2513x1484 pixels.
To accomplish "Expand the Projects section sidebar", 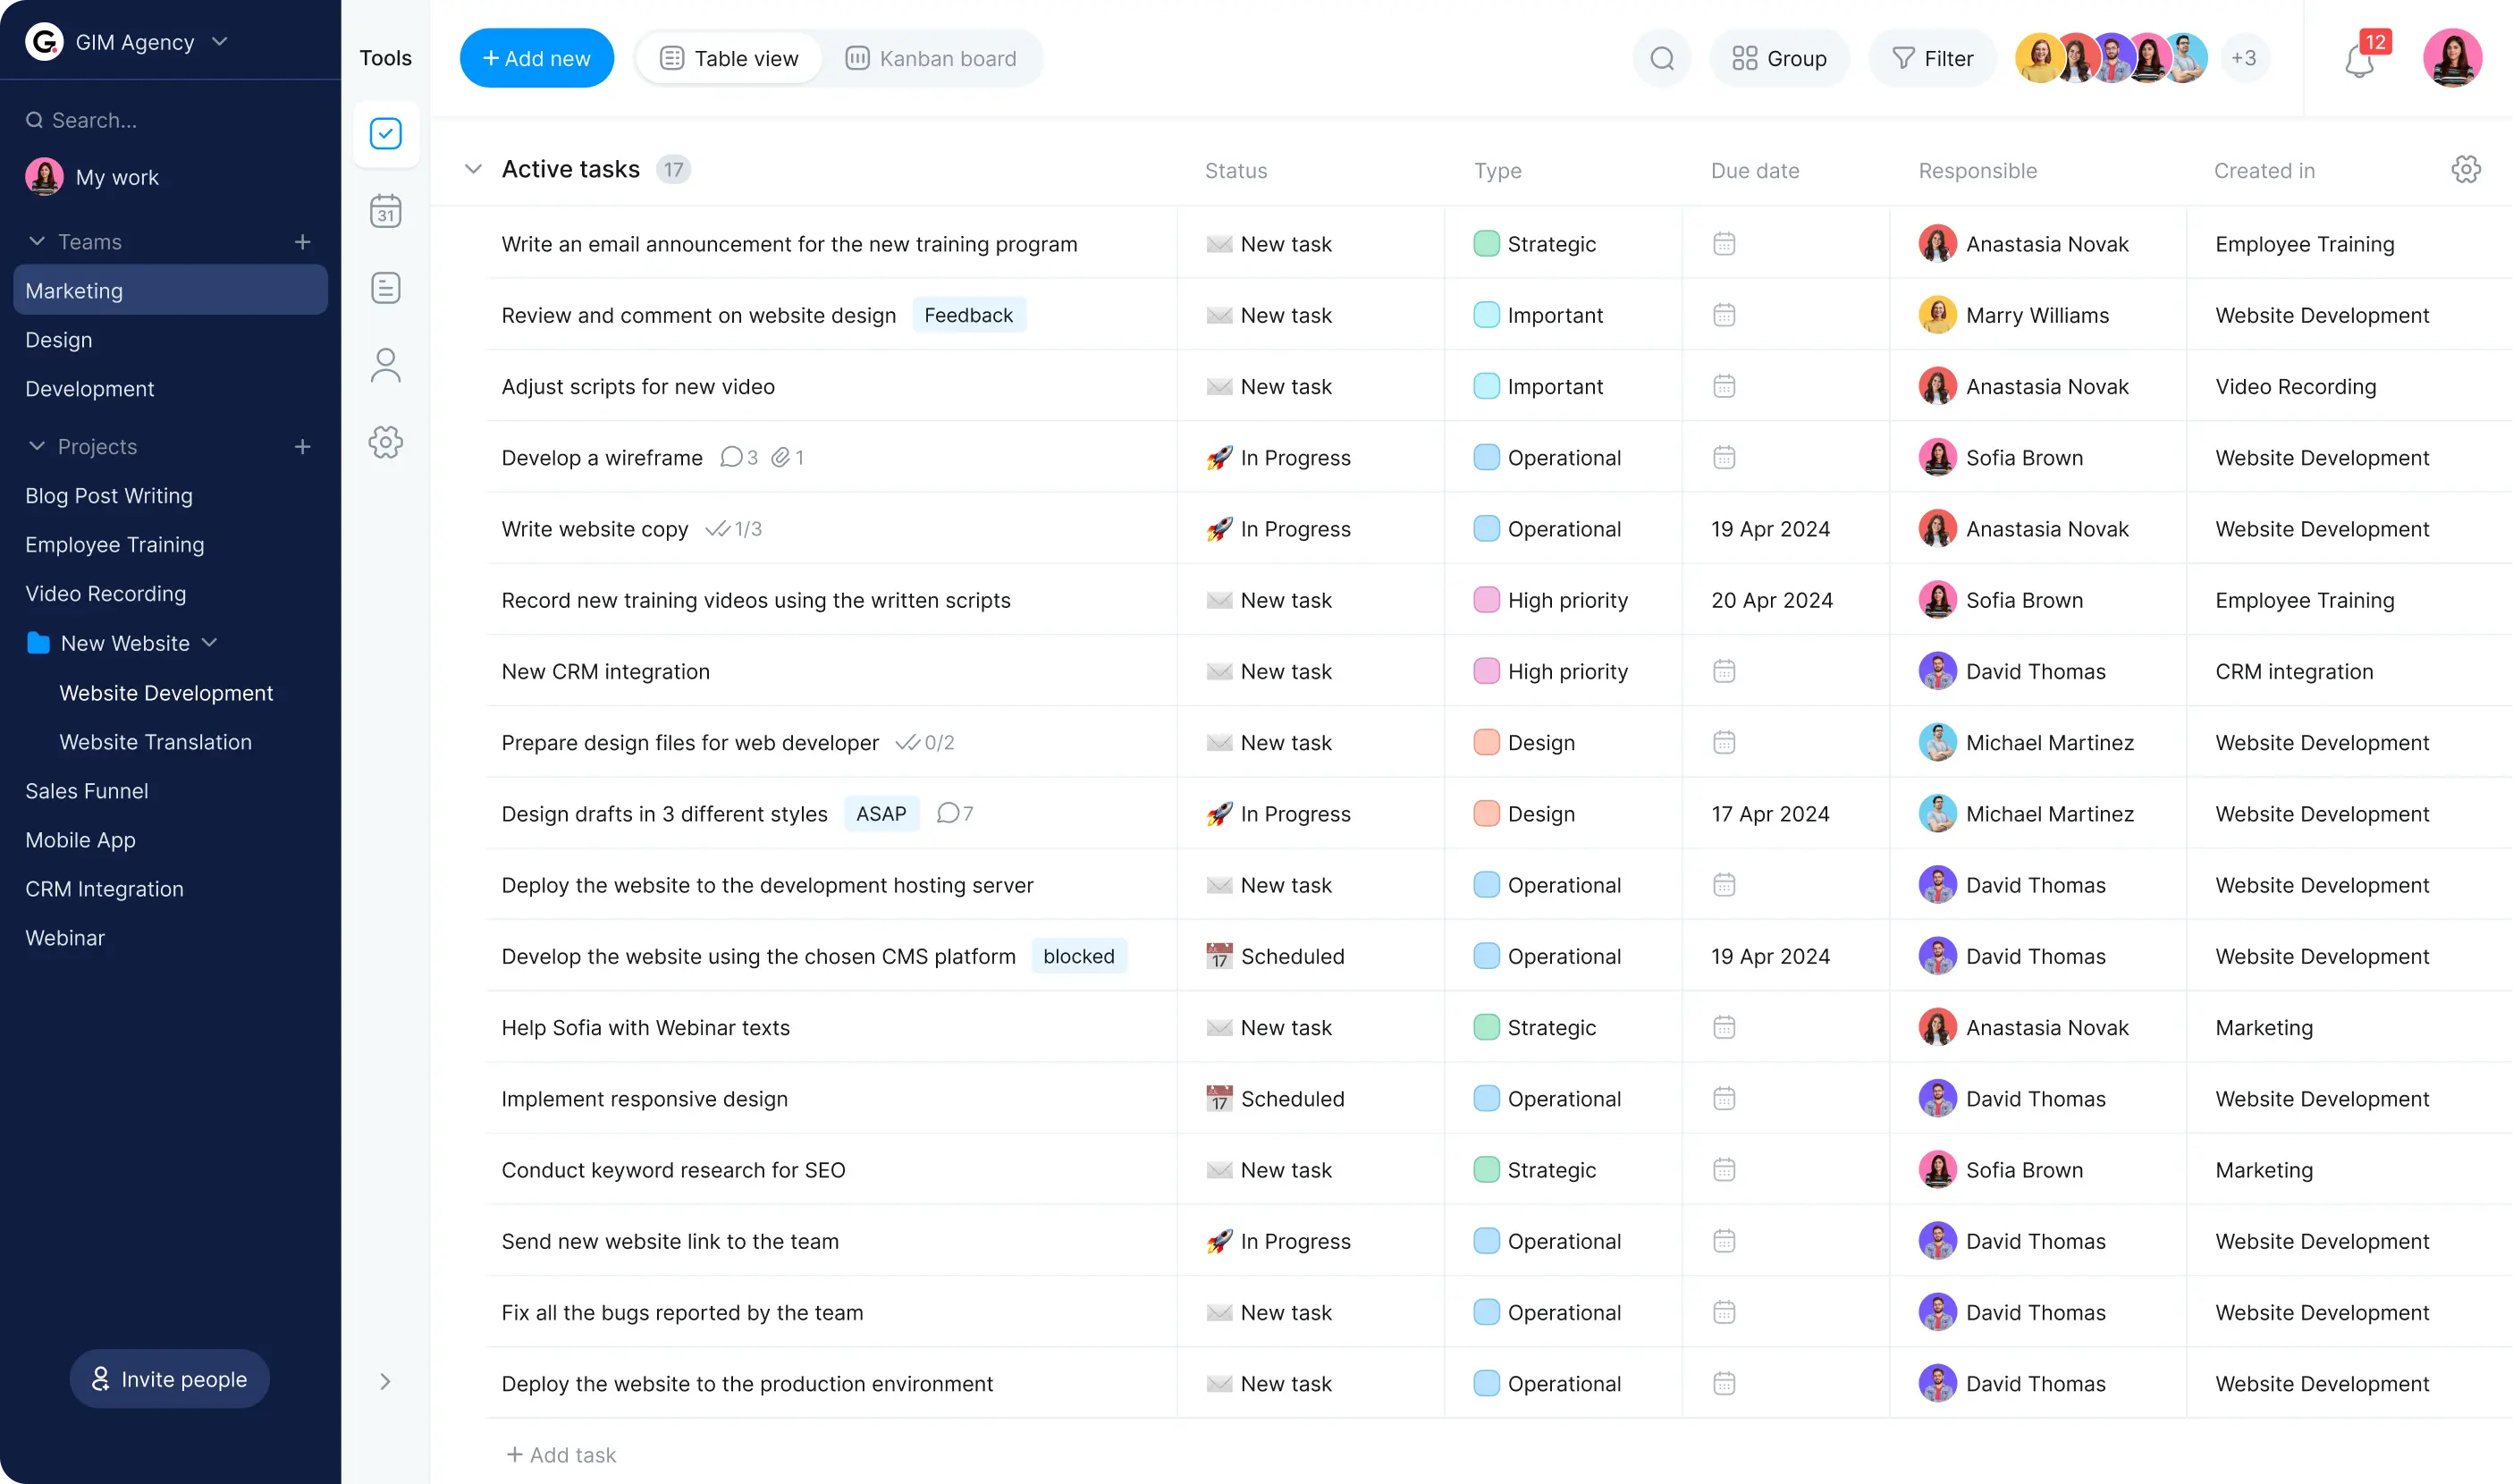I will click(38, 447).
